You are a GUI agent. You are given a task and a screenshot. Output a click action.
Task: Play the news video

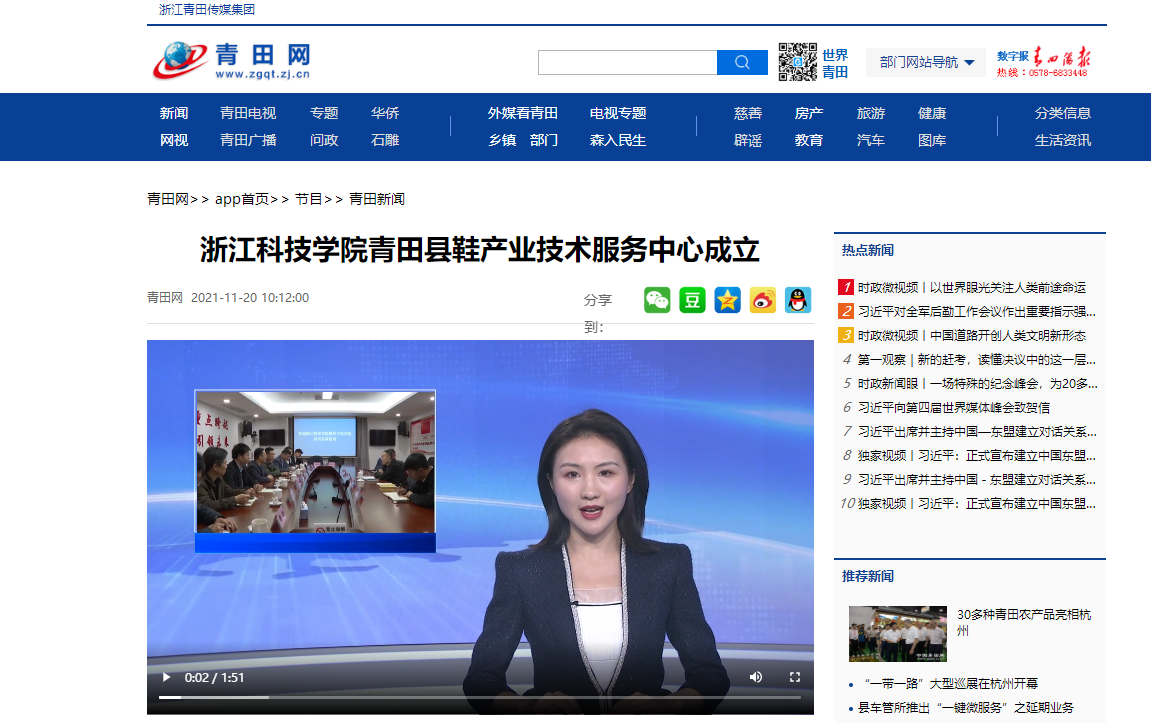(166, 677)
